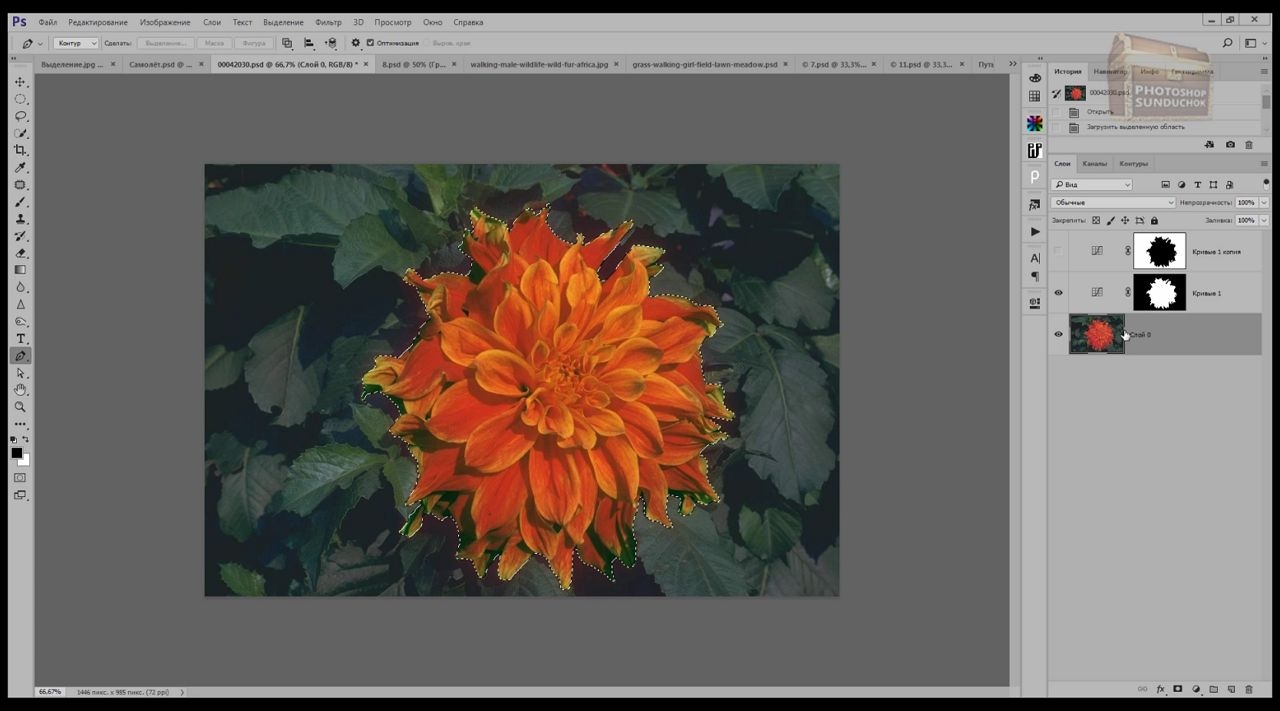Open the pen tool preset picker arrow
This screenshot has width=1280, height=711.
[41, 43]
